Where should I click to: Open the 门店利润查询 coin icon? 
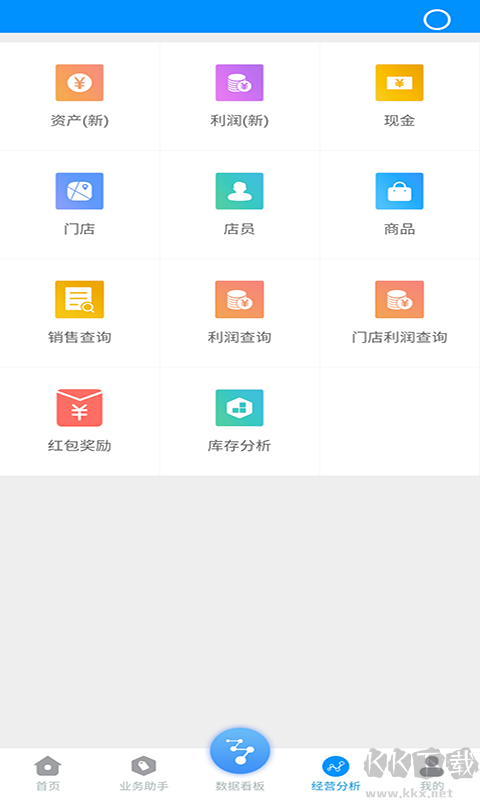[399, 299]
